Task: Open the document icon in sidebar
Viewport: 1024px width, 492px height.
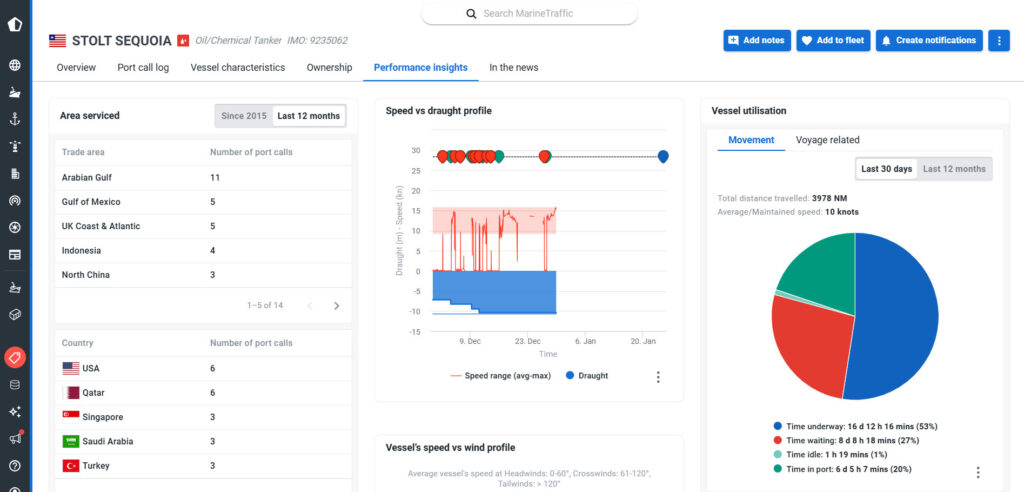Action: 14,173
